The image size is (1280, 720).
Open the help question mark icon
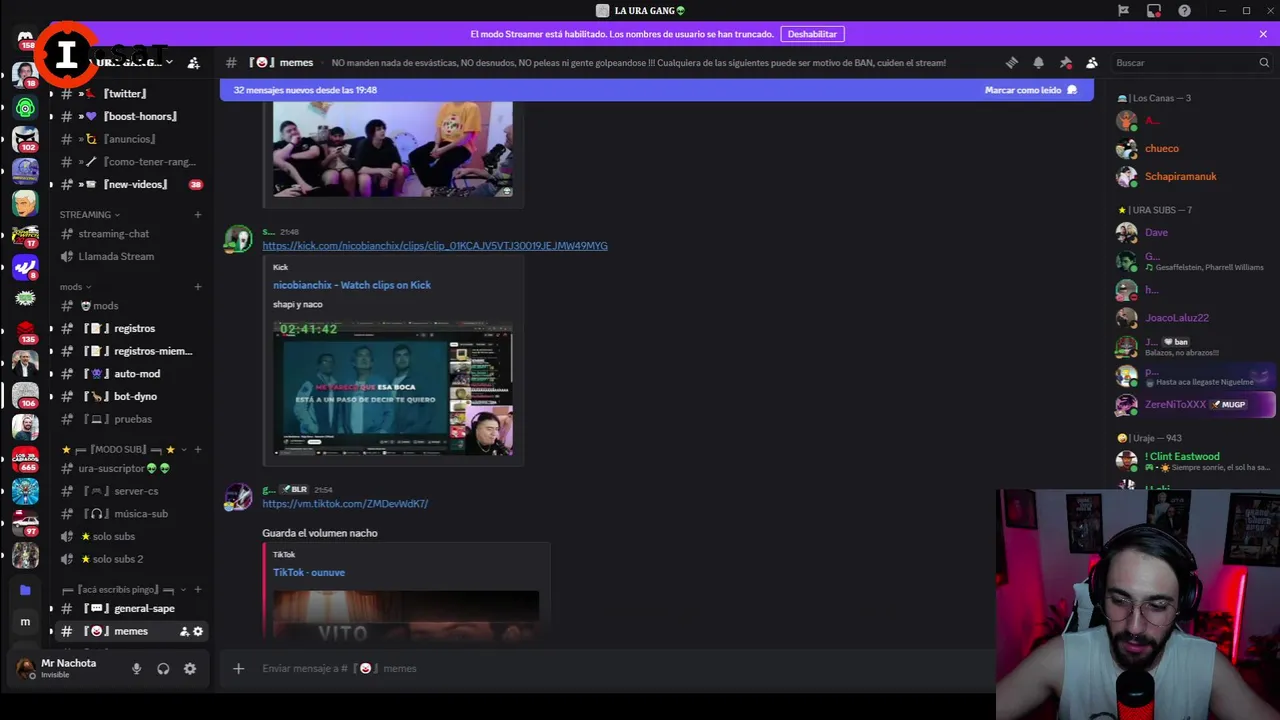click(x=1184, y=10)
